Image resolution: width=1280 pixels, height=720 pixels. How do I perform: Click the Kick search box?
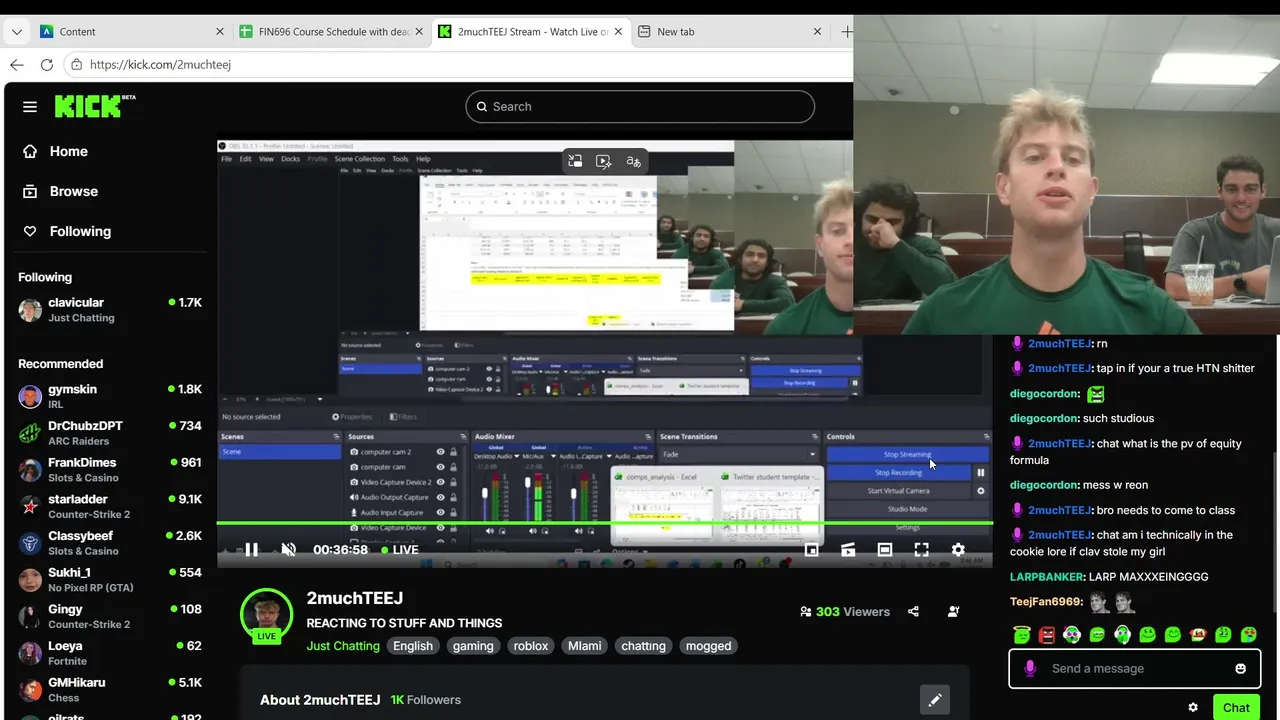coord(640,107)
